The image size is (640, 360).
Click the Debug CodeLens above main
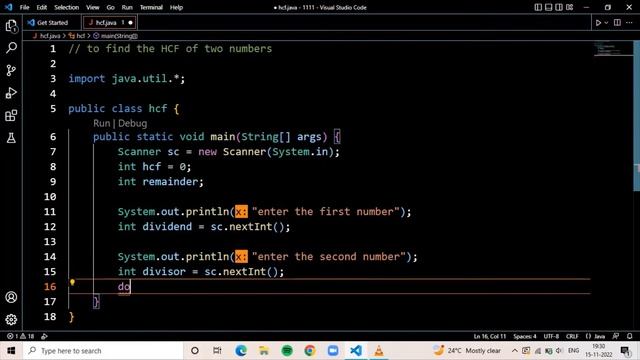[x=133, y=123]
